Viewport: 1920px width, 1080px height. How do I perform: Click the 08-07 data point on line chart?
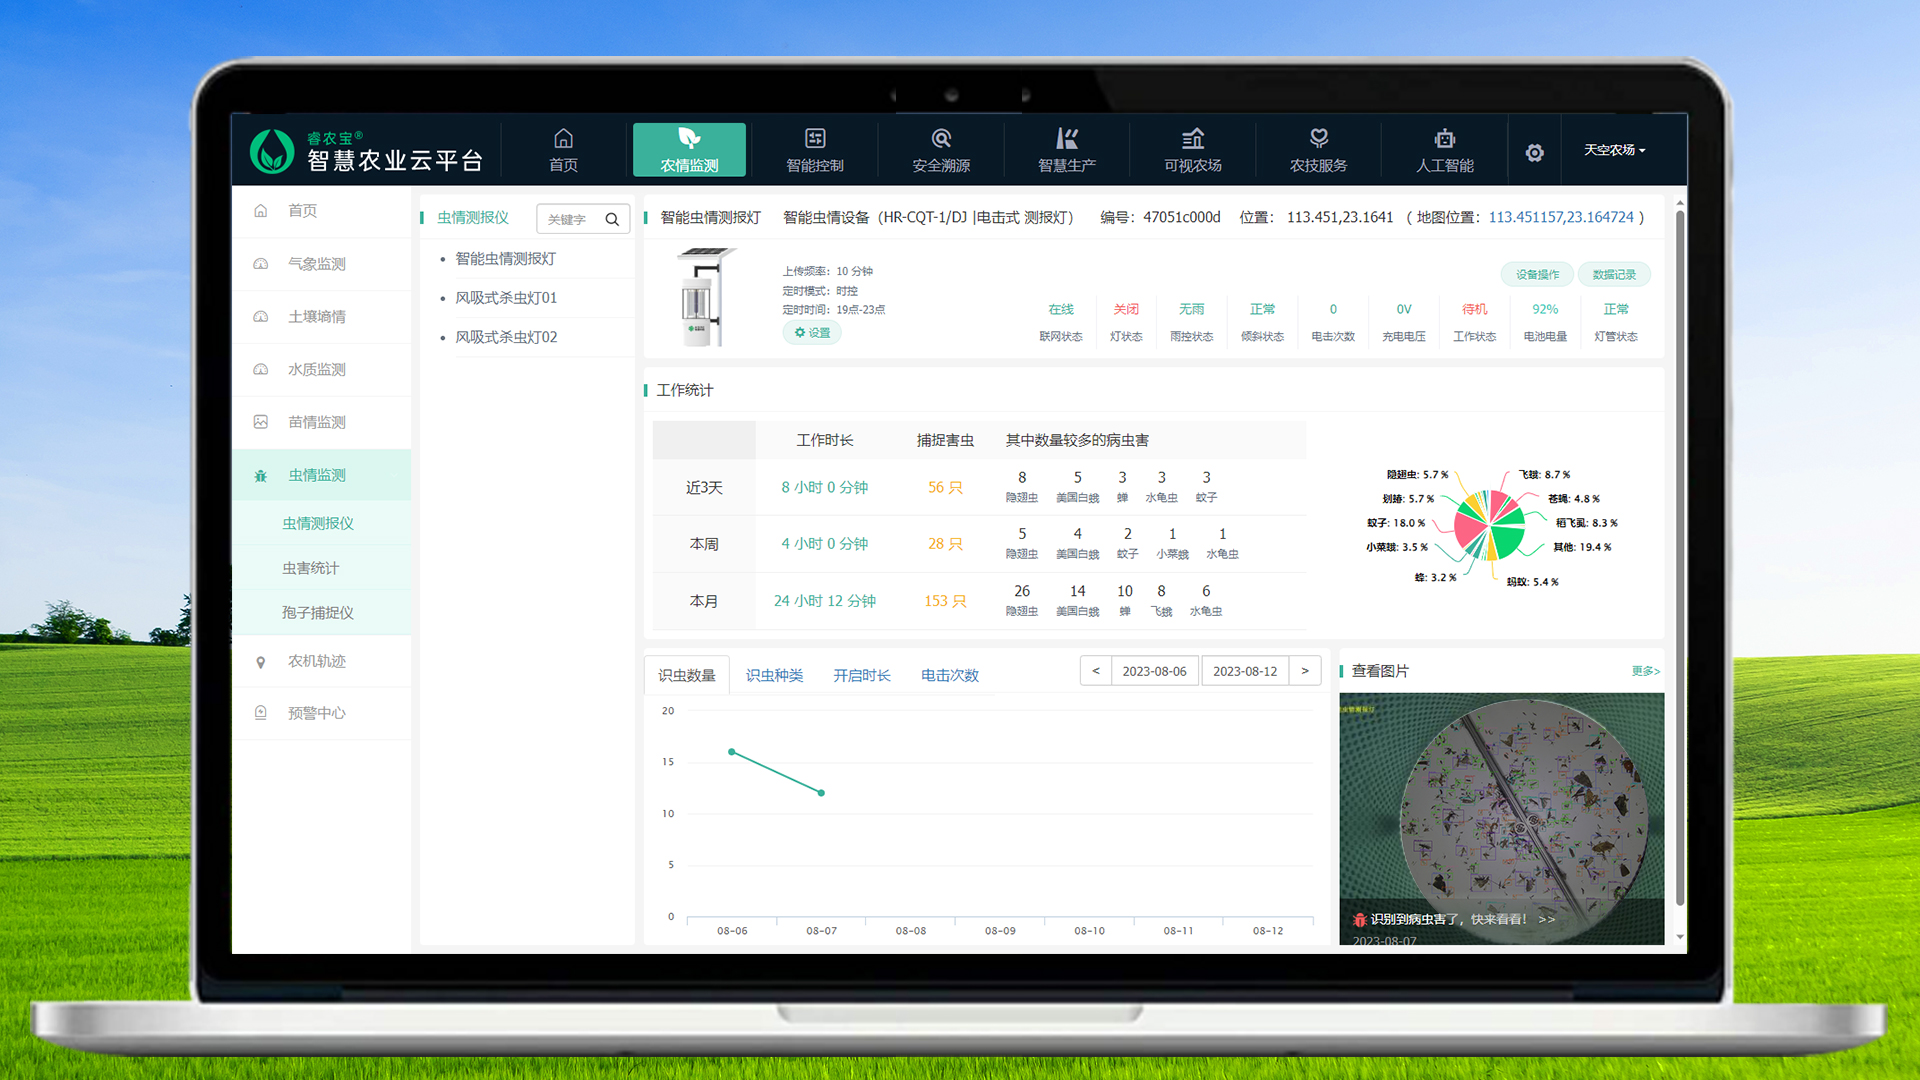822,793
